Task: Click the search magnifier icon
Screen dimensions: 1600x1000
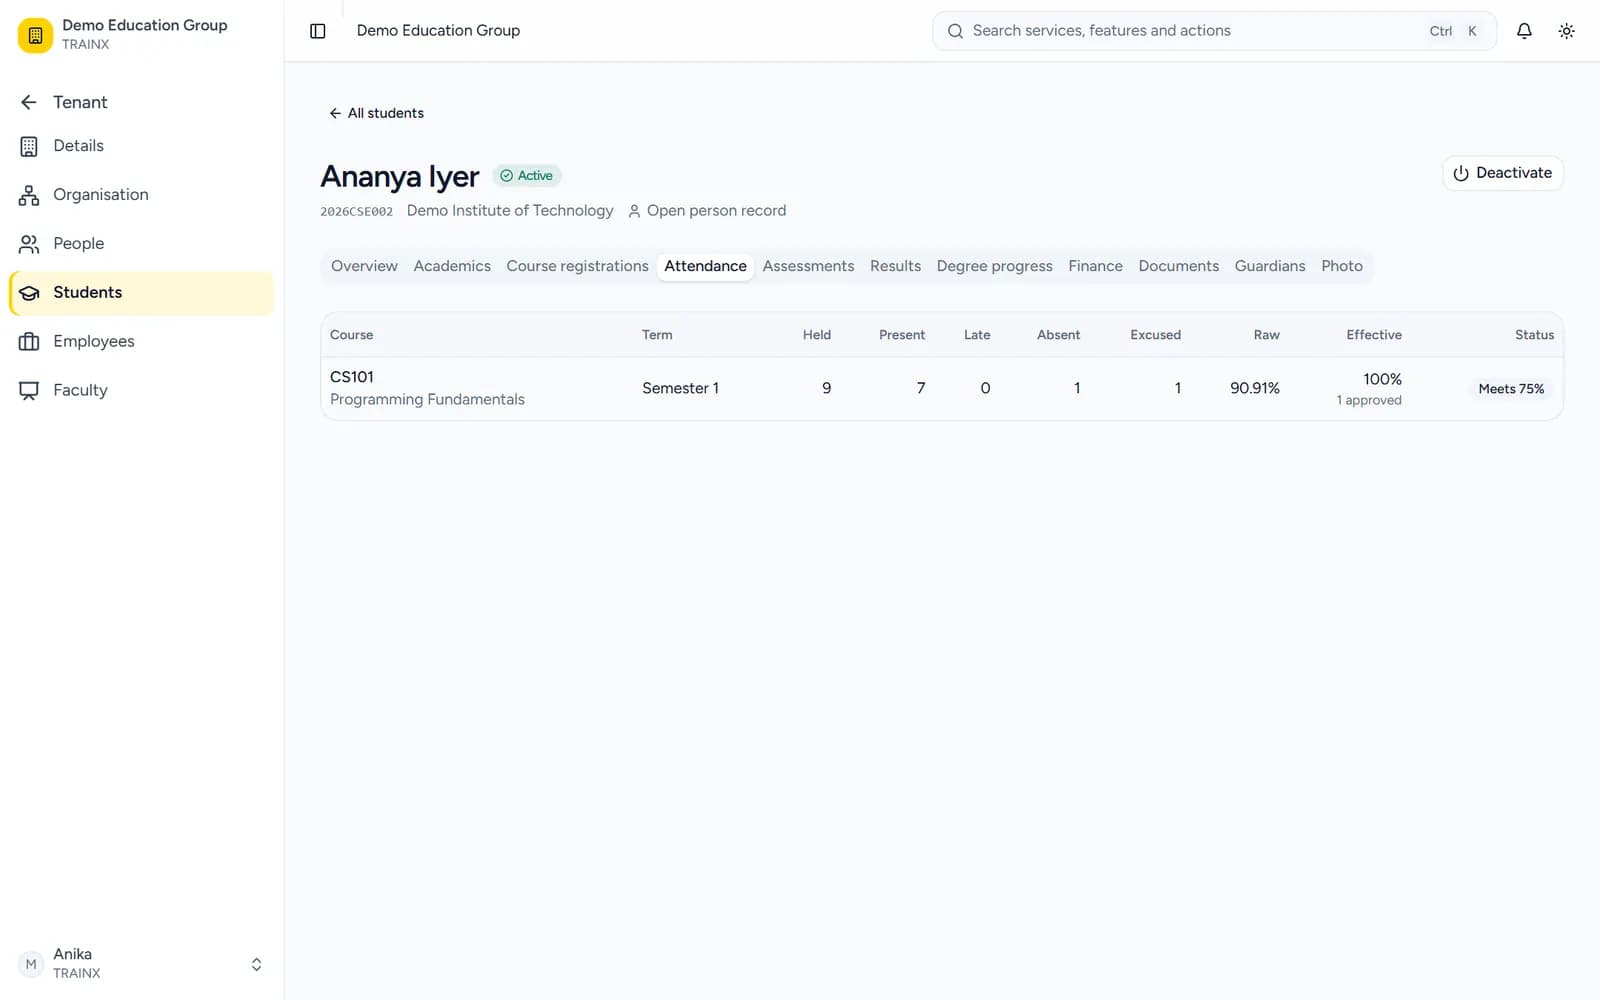Action: 955,31
